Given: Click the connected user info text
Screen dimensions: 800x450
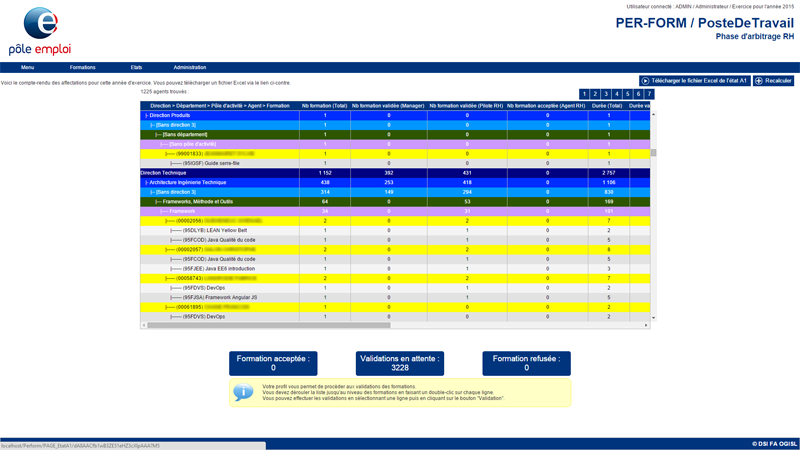Looking at the screenshot, I should click(x=710, y=7).
